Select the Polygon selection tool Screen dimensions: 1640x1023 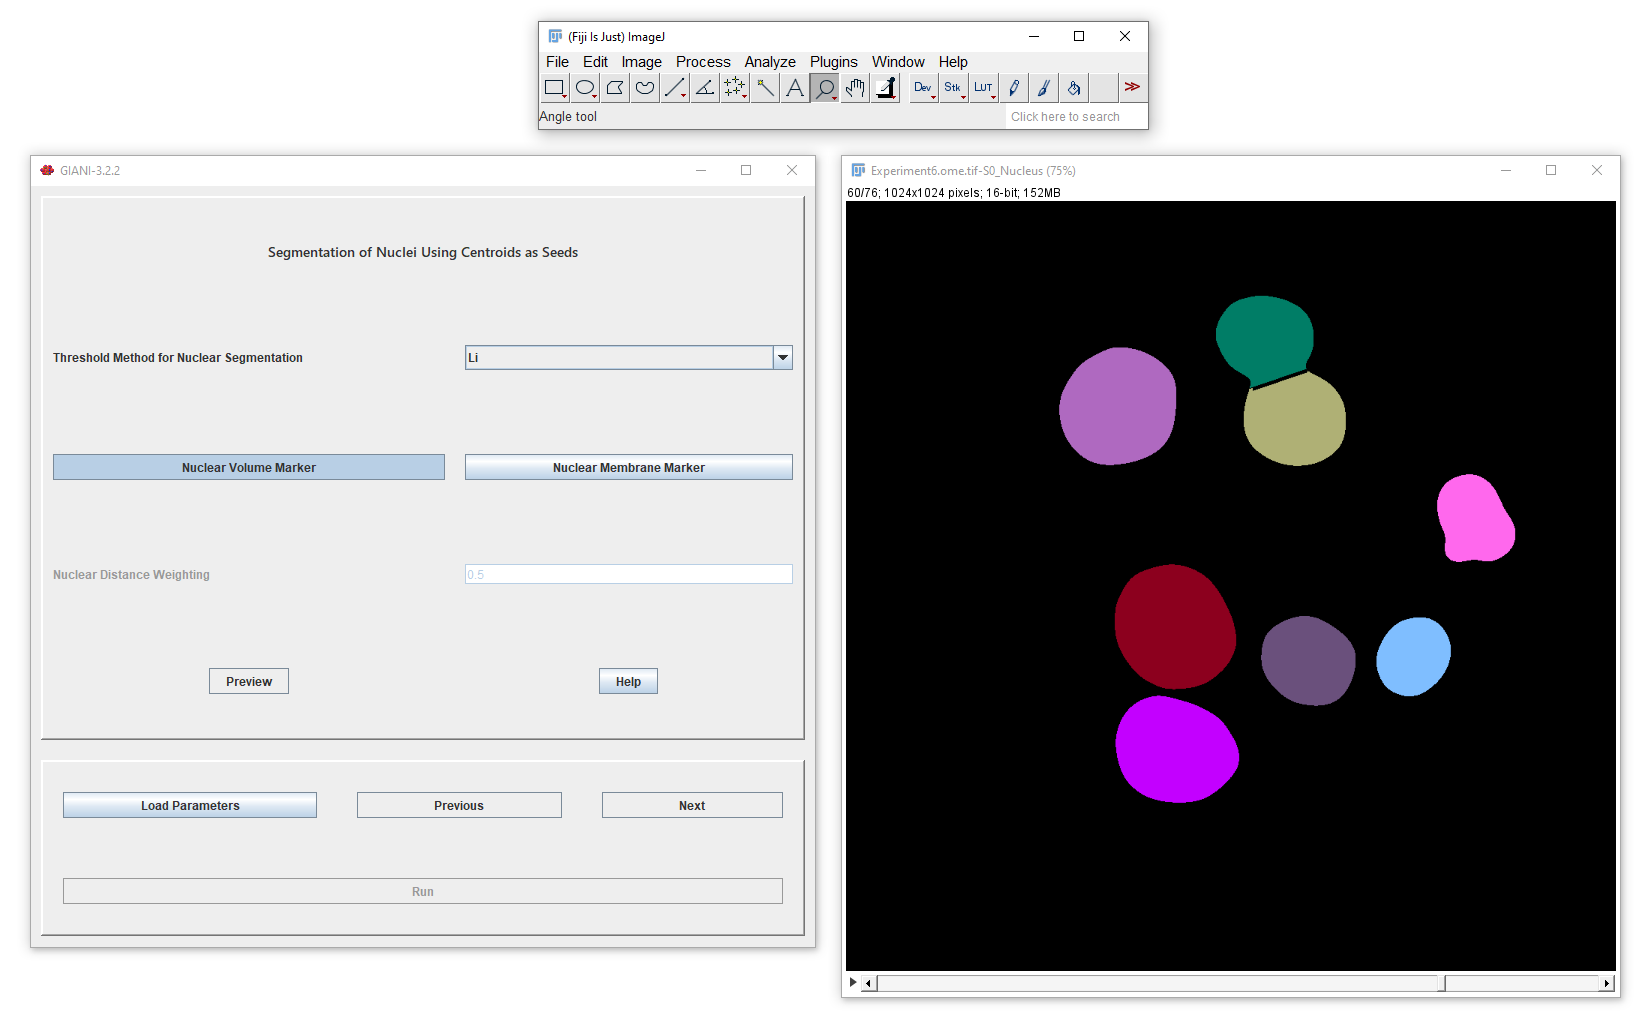pos(615,88)
